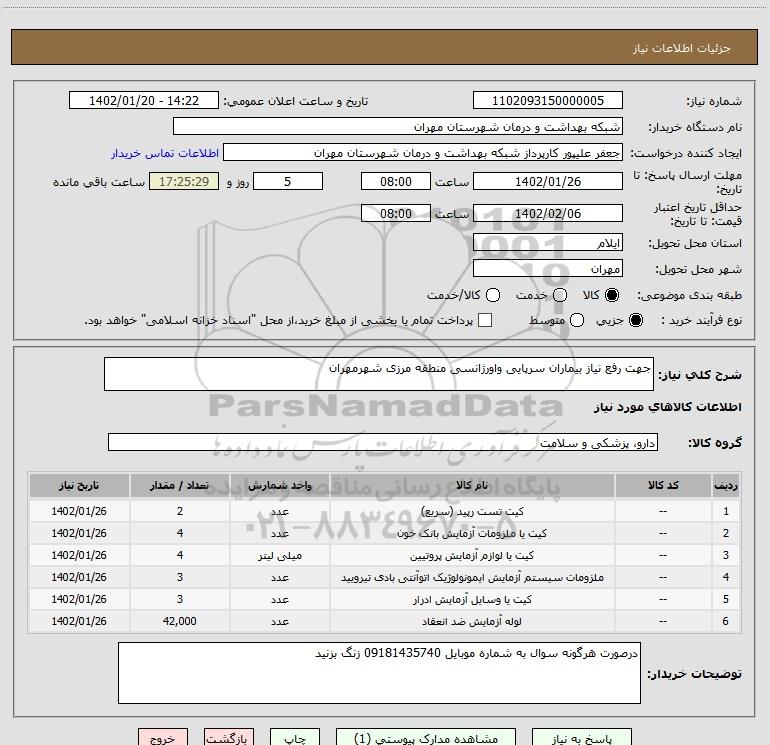The width and height of the screenshot is (770, 745).
Task: Click the اطلاعات کالاهای مورد نیاز heading
Action: tap(667, 407)
